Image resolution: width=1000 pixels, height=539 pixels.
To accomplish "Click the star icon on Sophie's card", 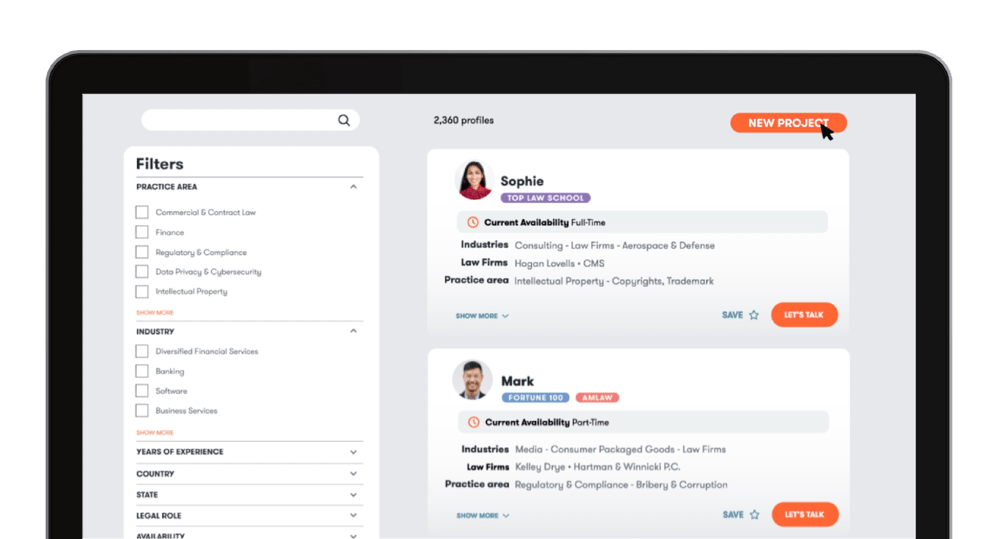I will [x=754, y=315].
